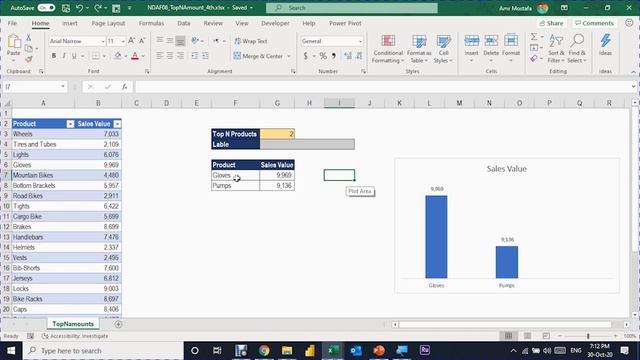Click the AutoSum sigma icon

coord(534,37)
